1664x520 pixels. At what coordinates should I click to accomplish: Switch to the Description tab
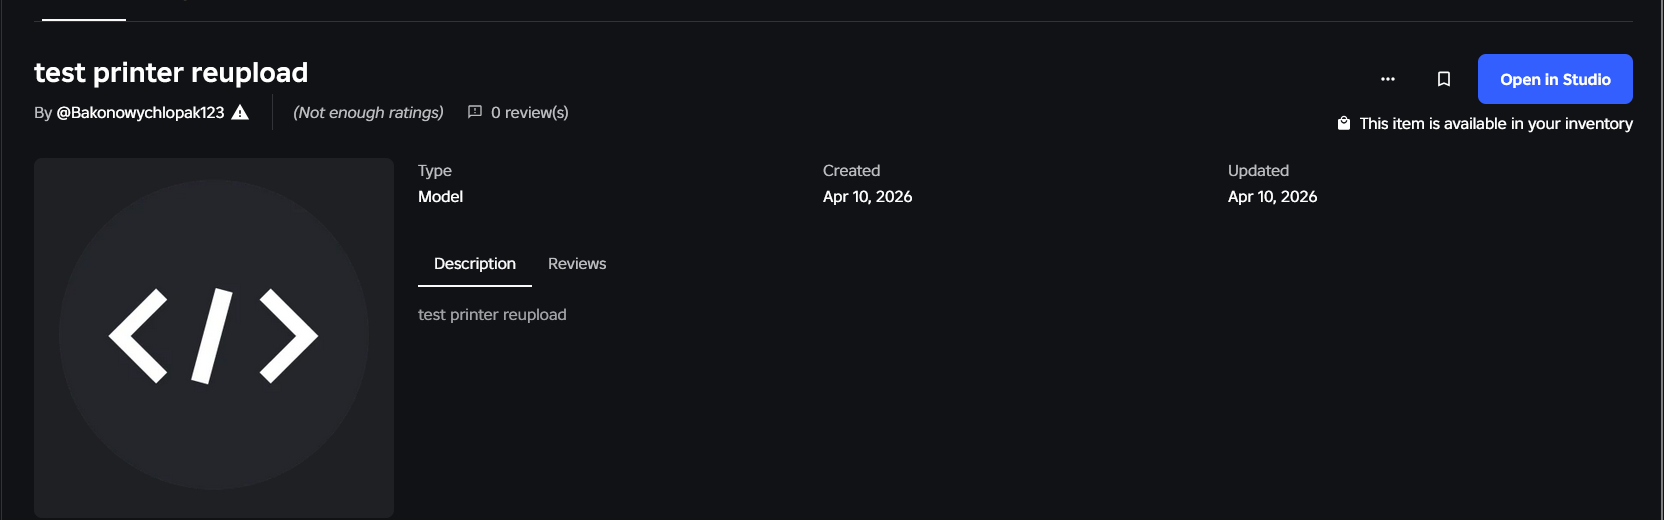[x=474, y=264]
